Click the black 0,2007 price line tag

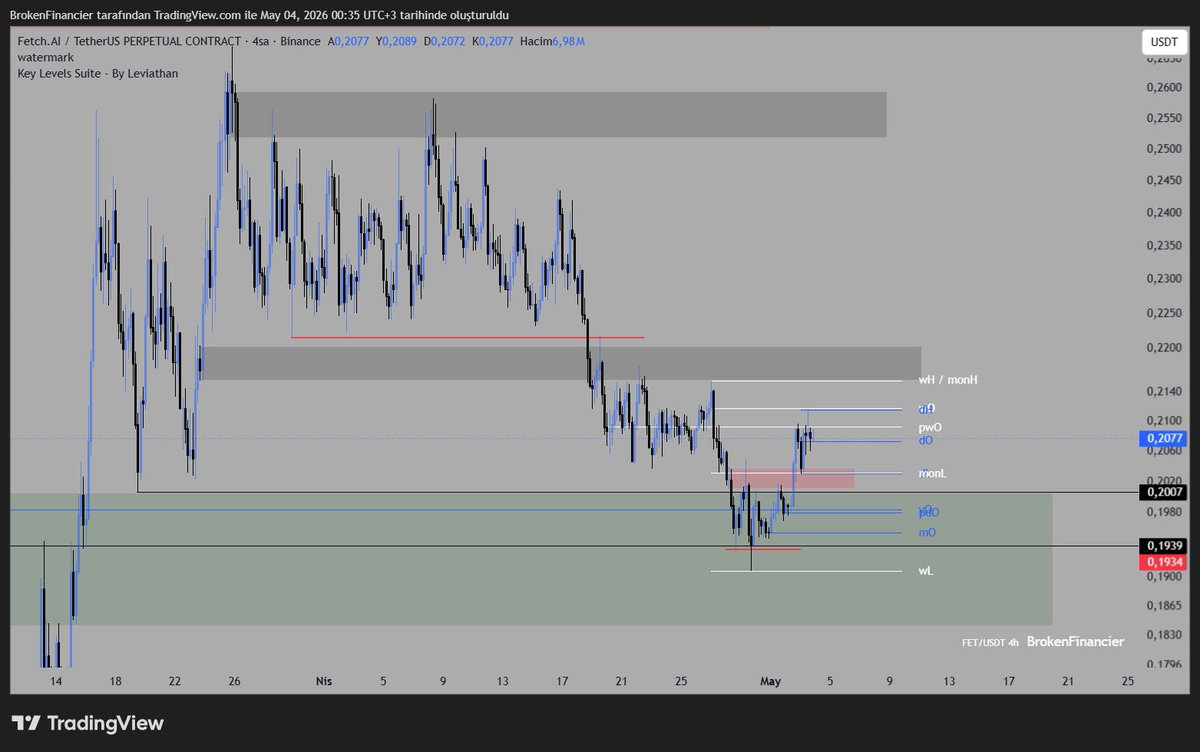click(1163, 492)
